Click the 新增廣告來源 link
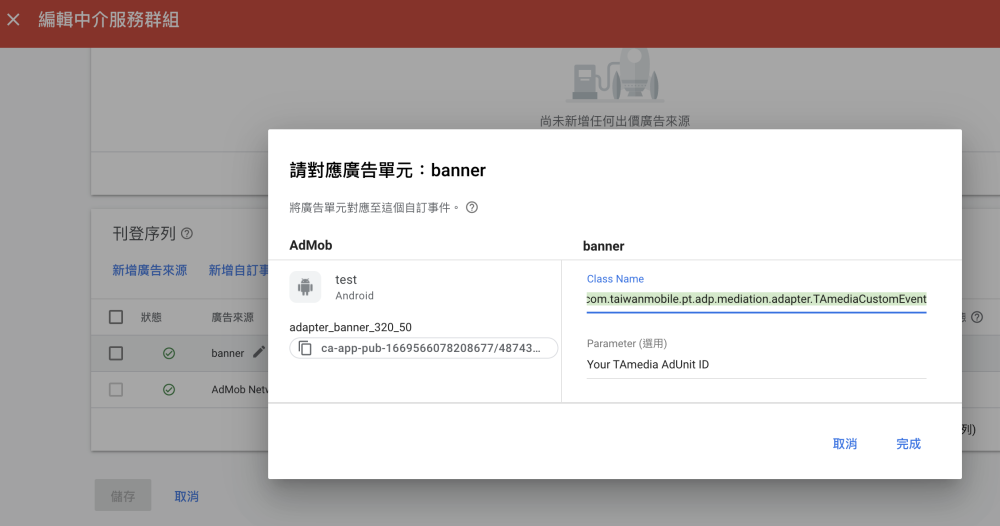This screenshot has height=526, width=1000. [x=150, y=270]
